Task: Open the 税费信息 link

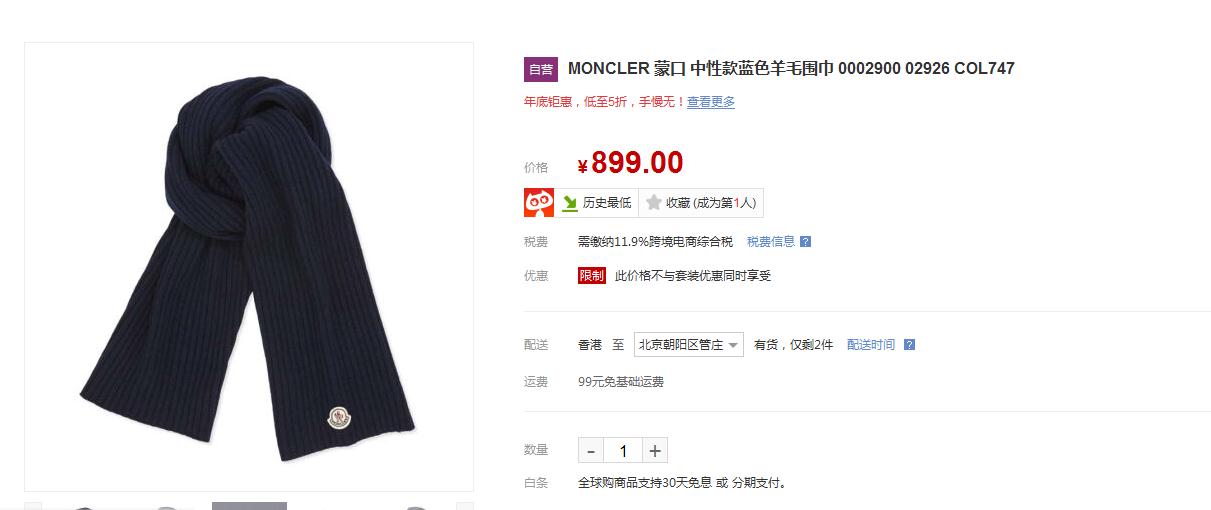Action: (x=771, y=242)
